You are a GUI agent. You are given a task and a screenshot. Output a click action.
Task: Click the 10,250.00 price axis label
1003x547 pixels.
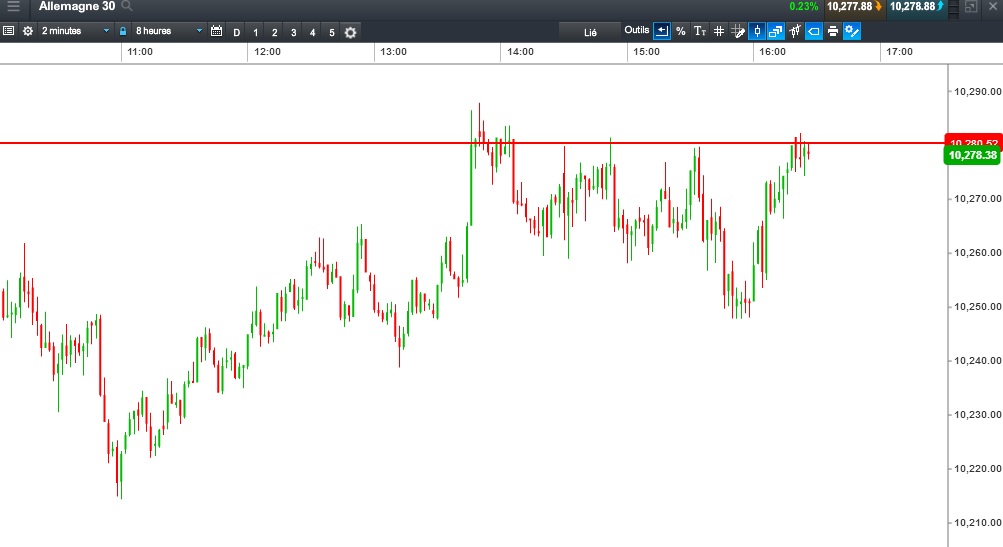(x=977, y=307)
